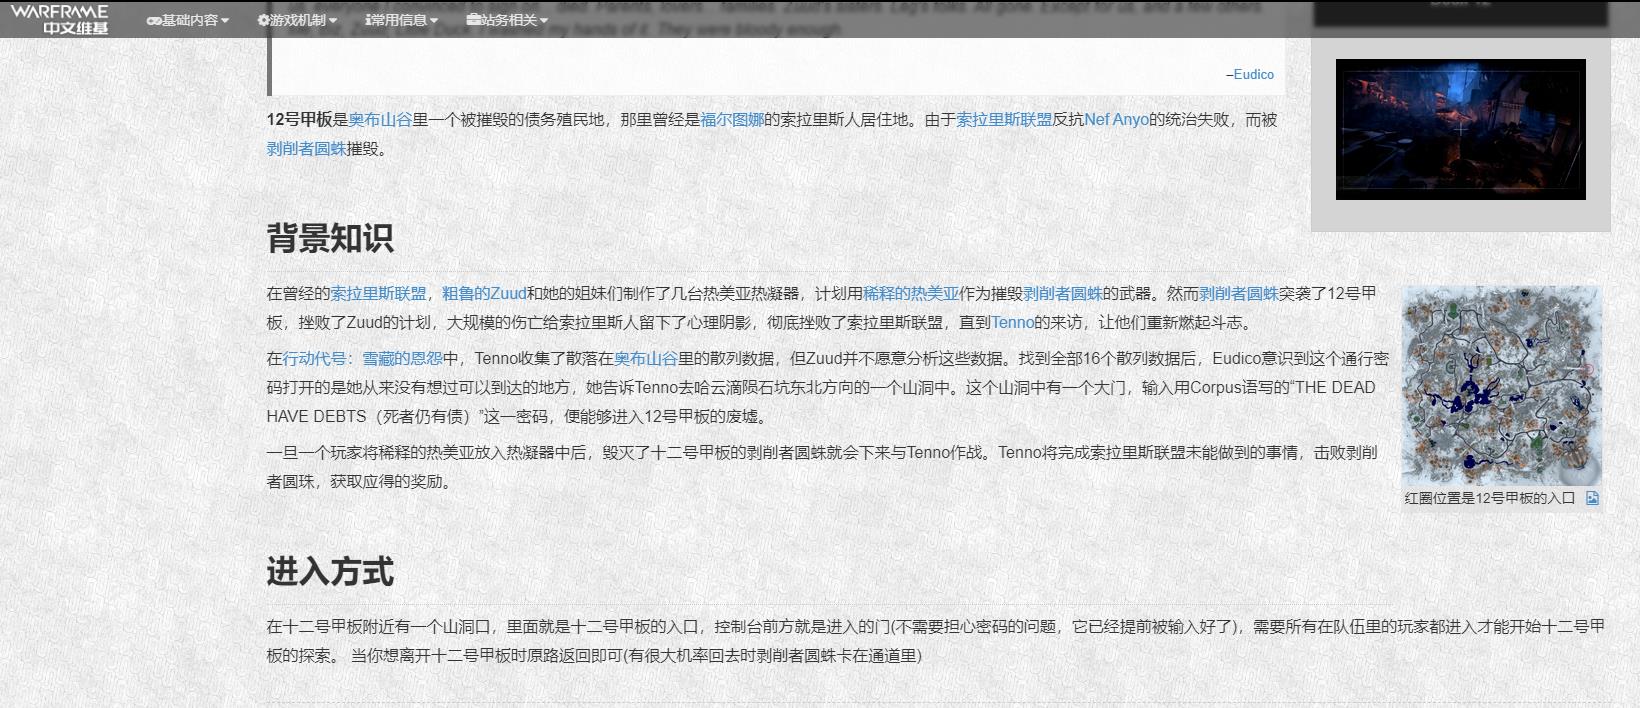Open the Orb Vallis map thumbnail

pyautogui.click(x=1502, y=386)
